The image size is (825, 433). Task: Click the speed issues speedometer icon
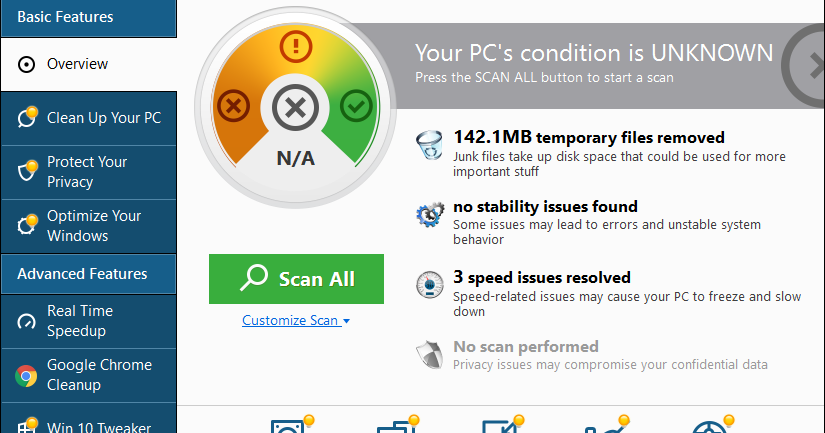430,285
